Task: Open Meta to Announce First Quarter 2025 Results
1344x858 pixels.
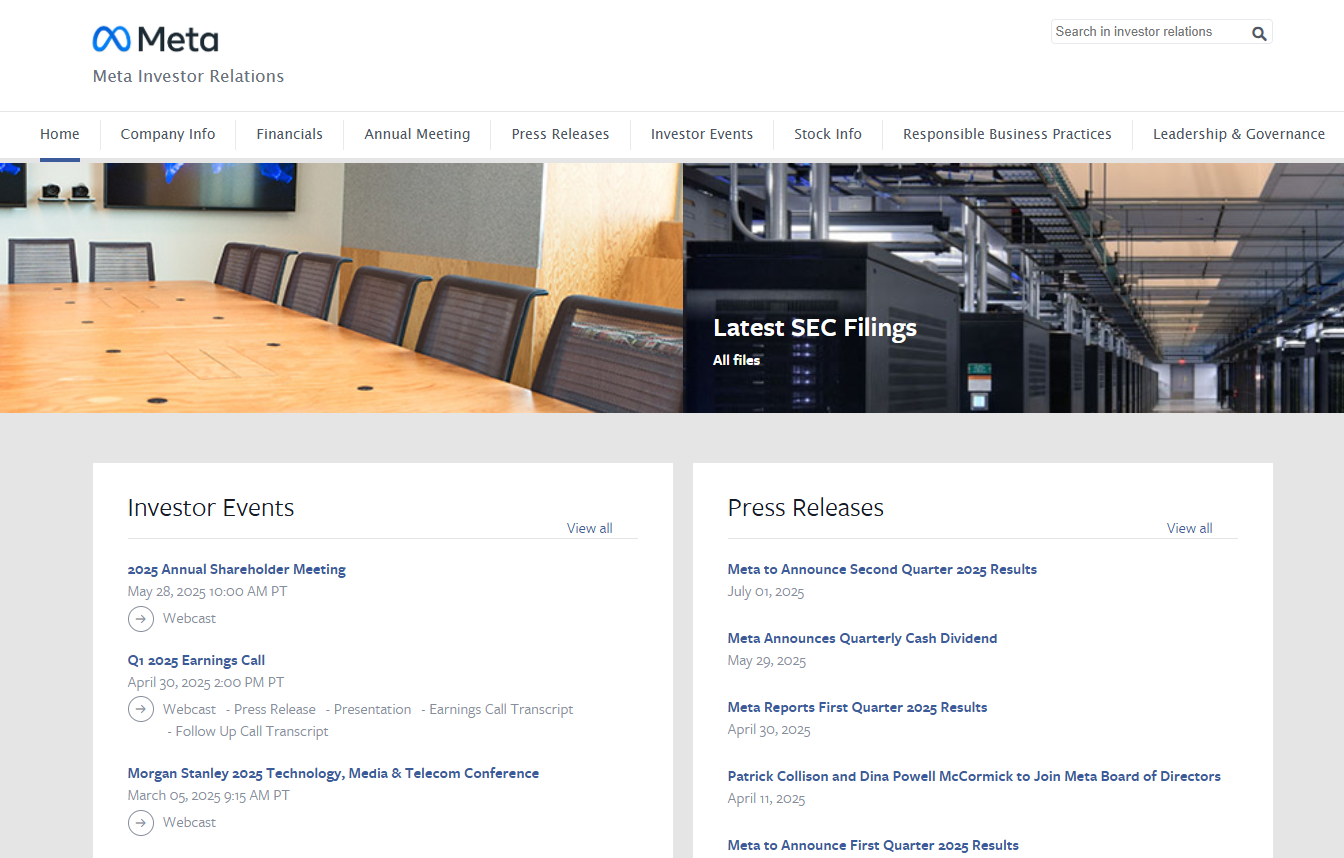Action: click(873, 845)
